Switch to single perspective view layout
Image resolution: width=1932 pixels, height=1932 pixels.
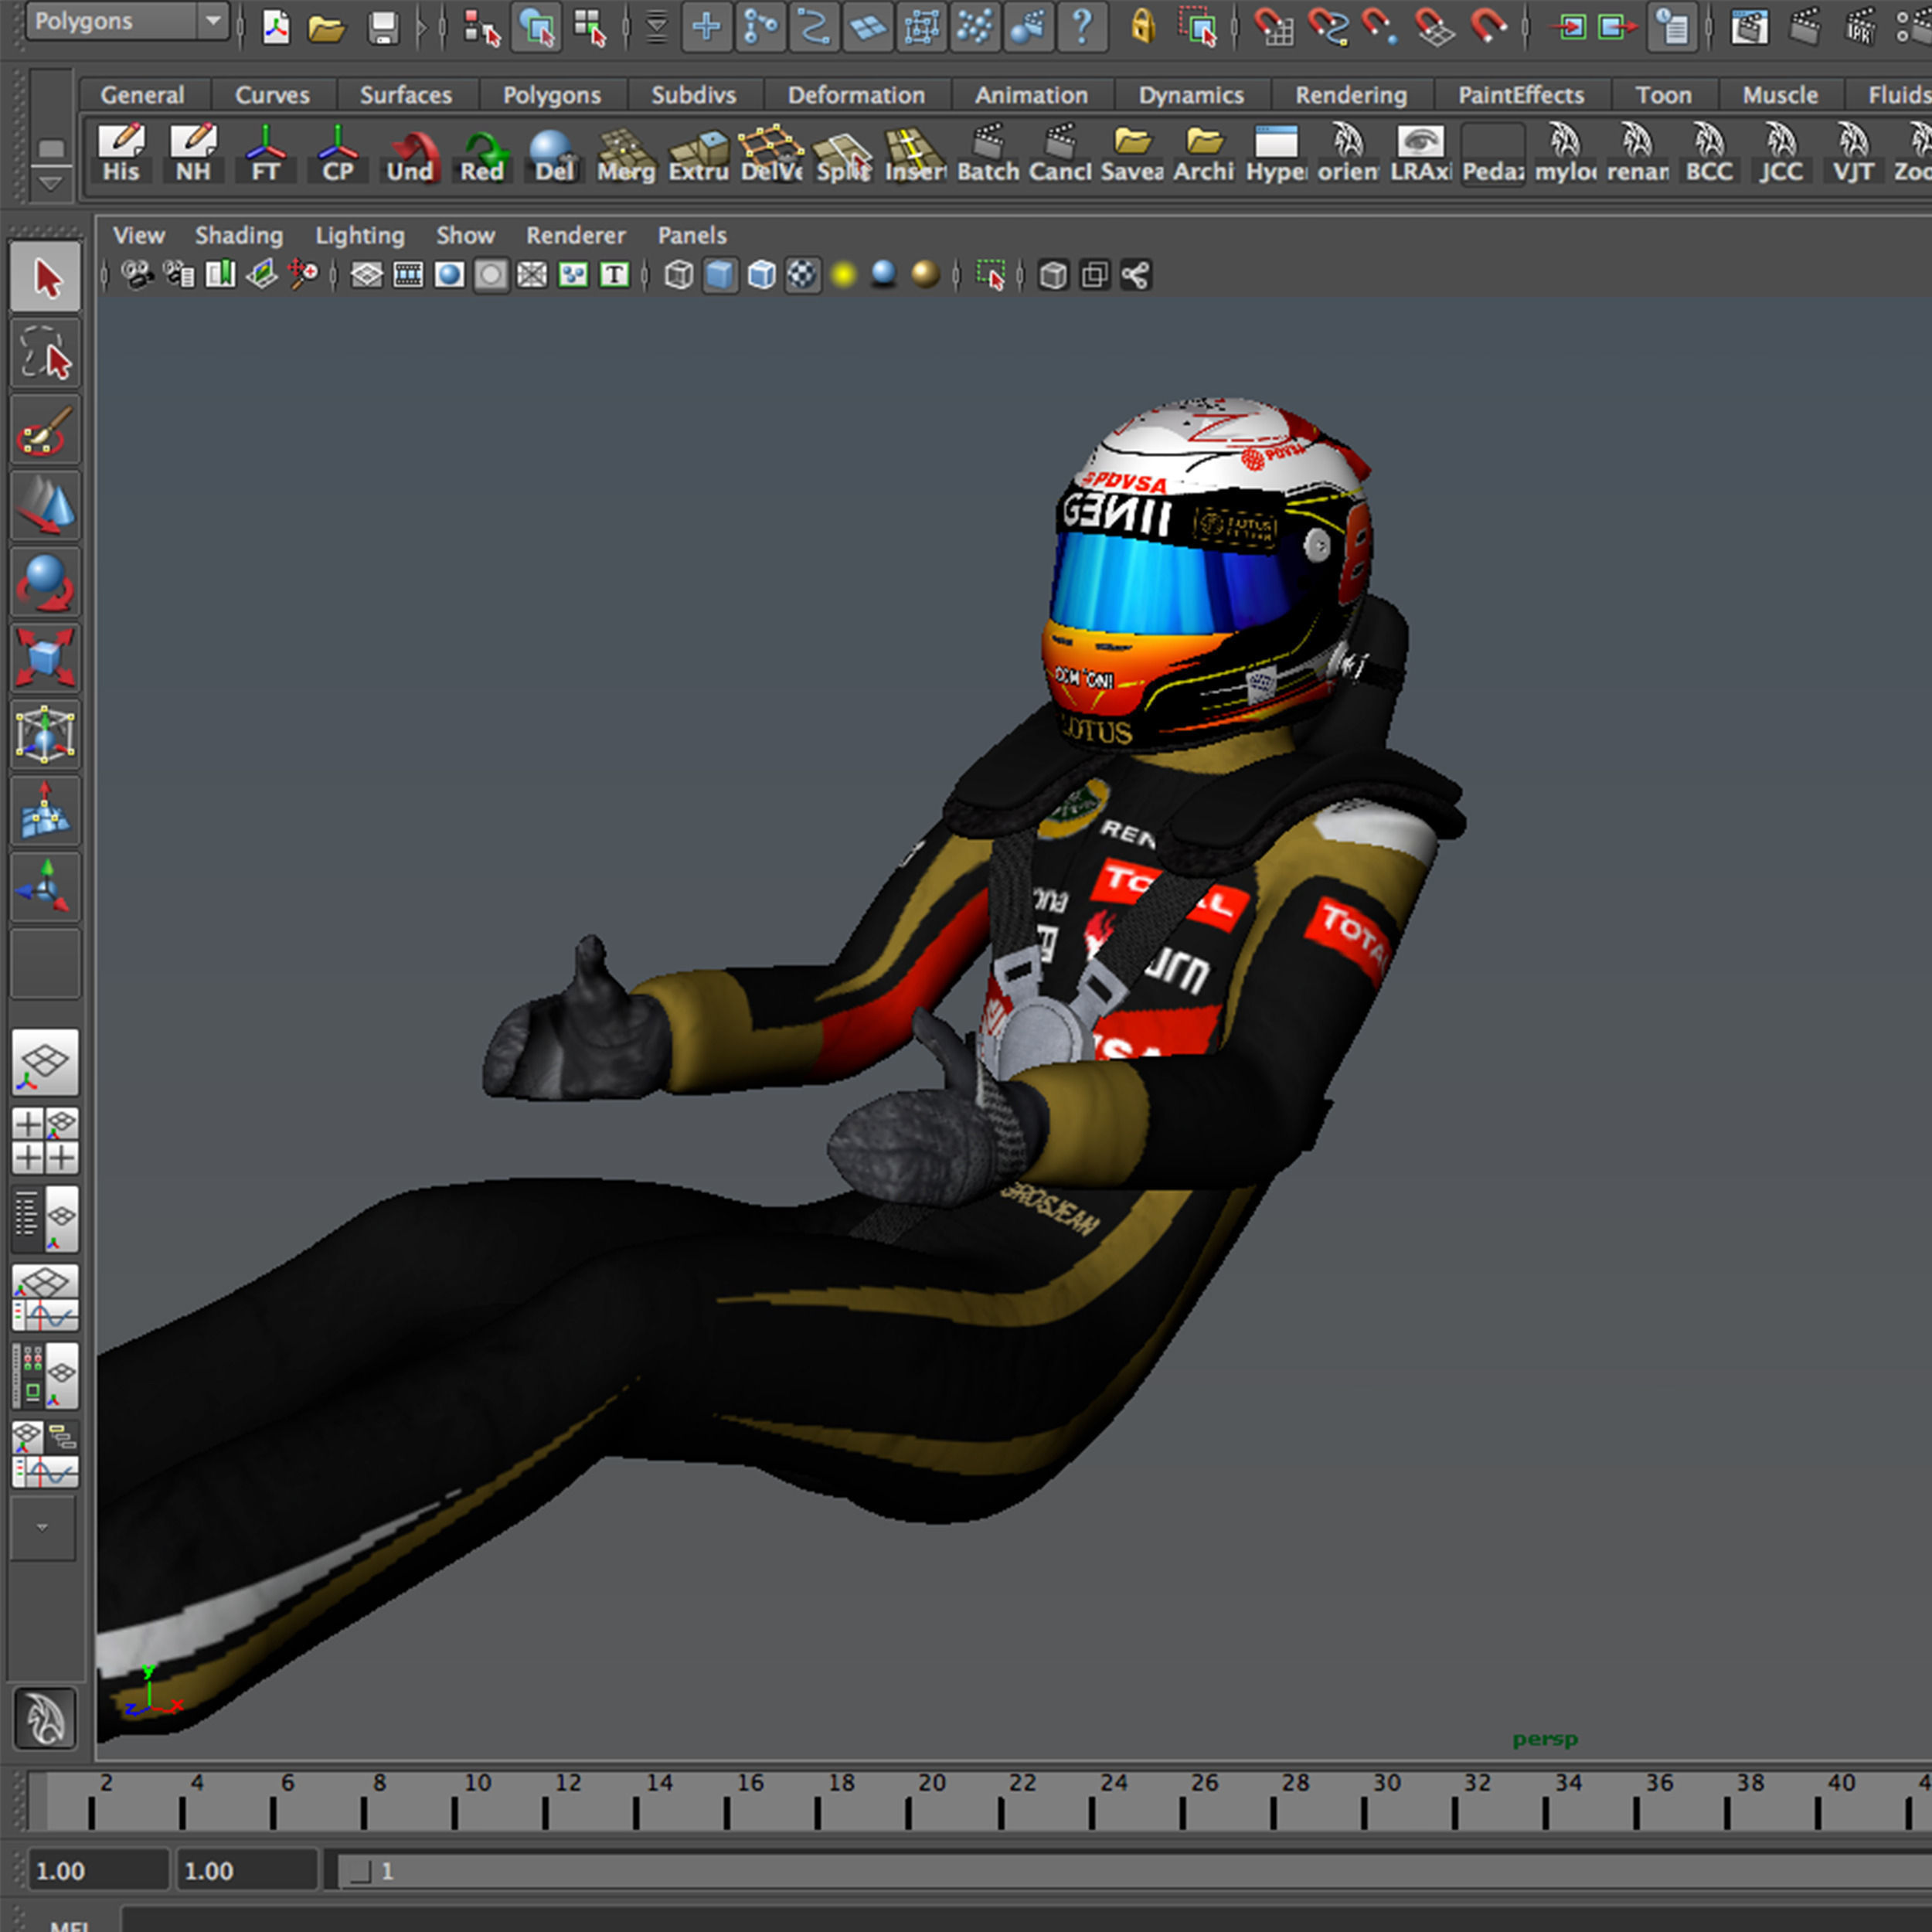pos(46,1062)
